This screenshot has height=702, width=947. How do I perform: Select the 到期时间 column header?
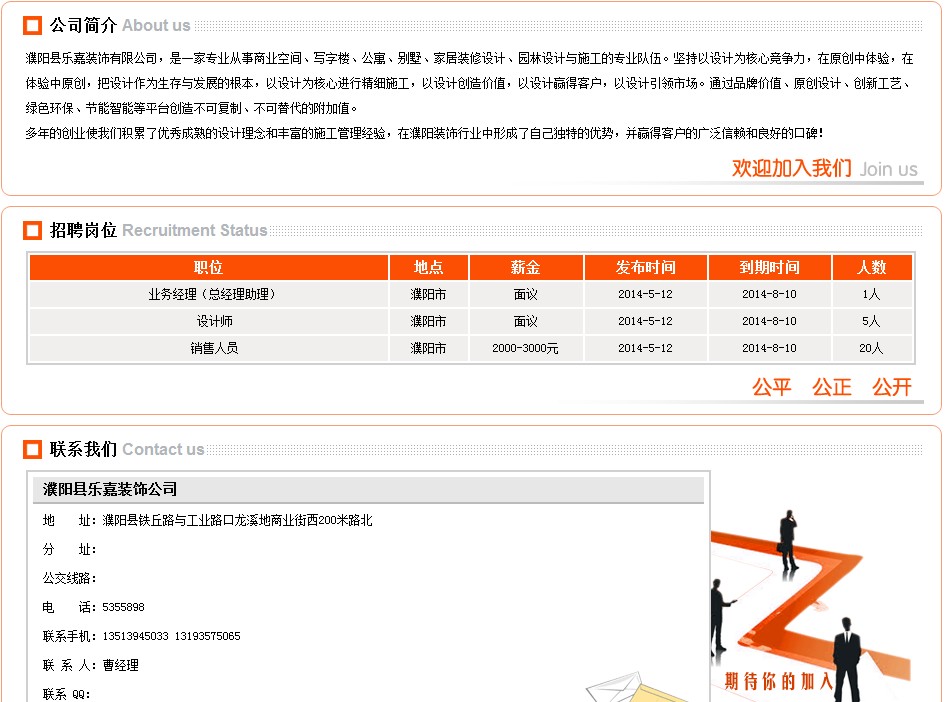click(769, 267)
